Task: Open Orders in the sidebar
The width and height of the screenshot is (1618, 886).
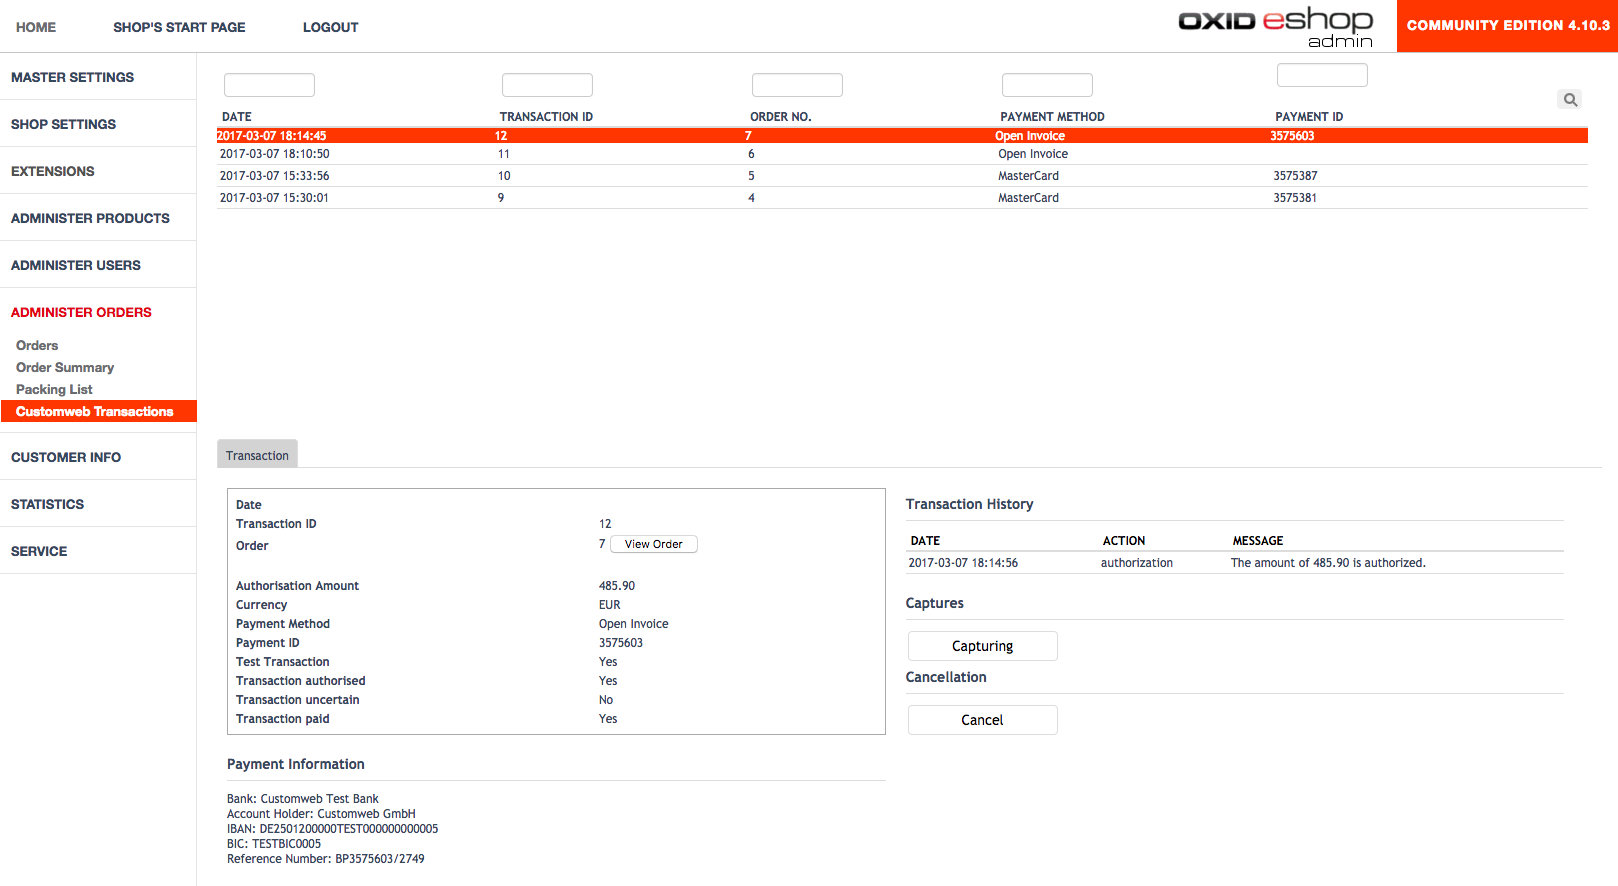Action: pyautogui.click(x=37, y=345)
